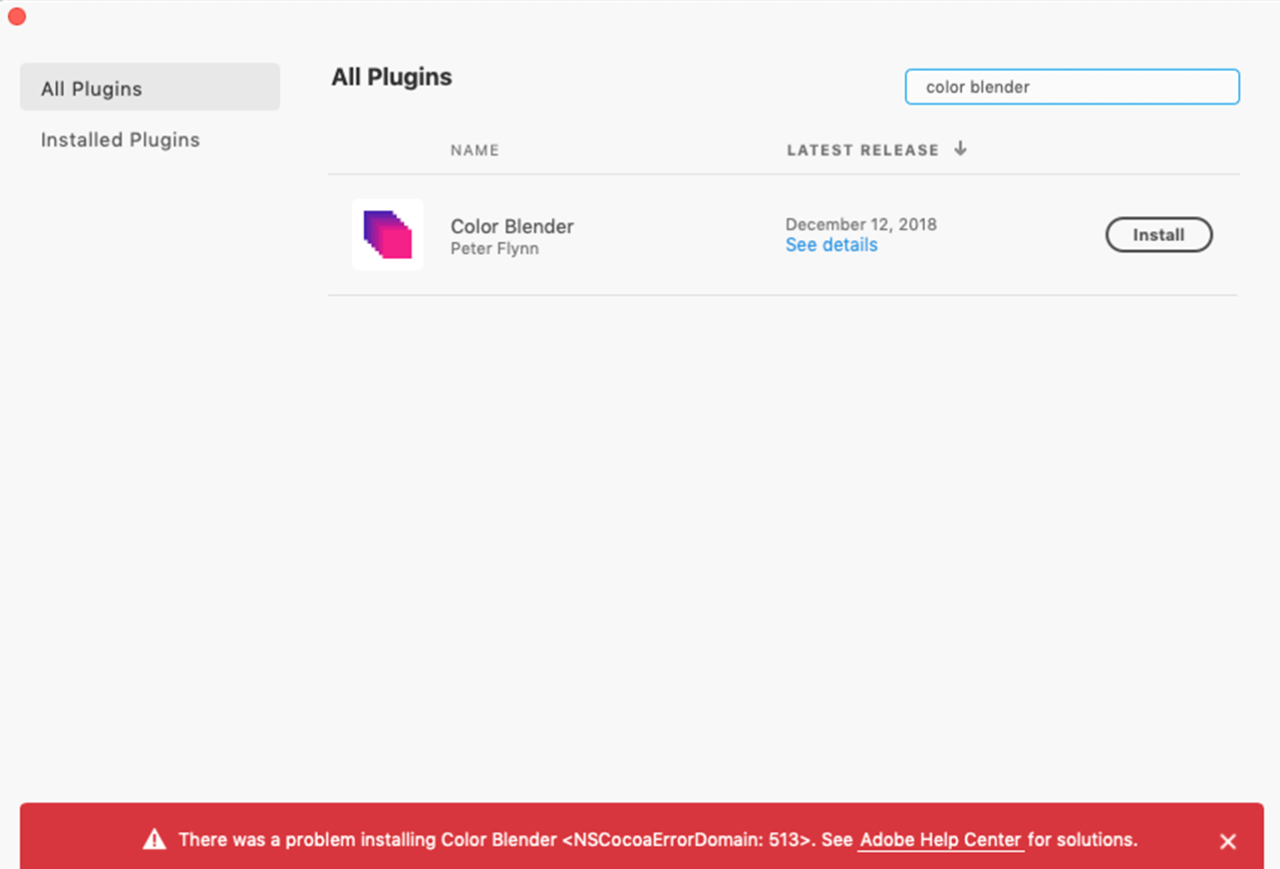Click the NSCocoaErrorDomain 513 error code text
Image resolution: width=1280 pixels, height=869 pixels.
(687, 840)
